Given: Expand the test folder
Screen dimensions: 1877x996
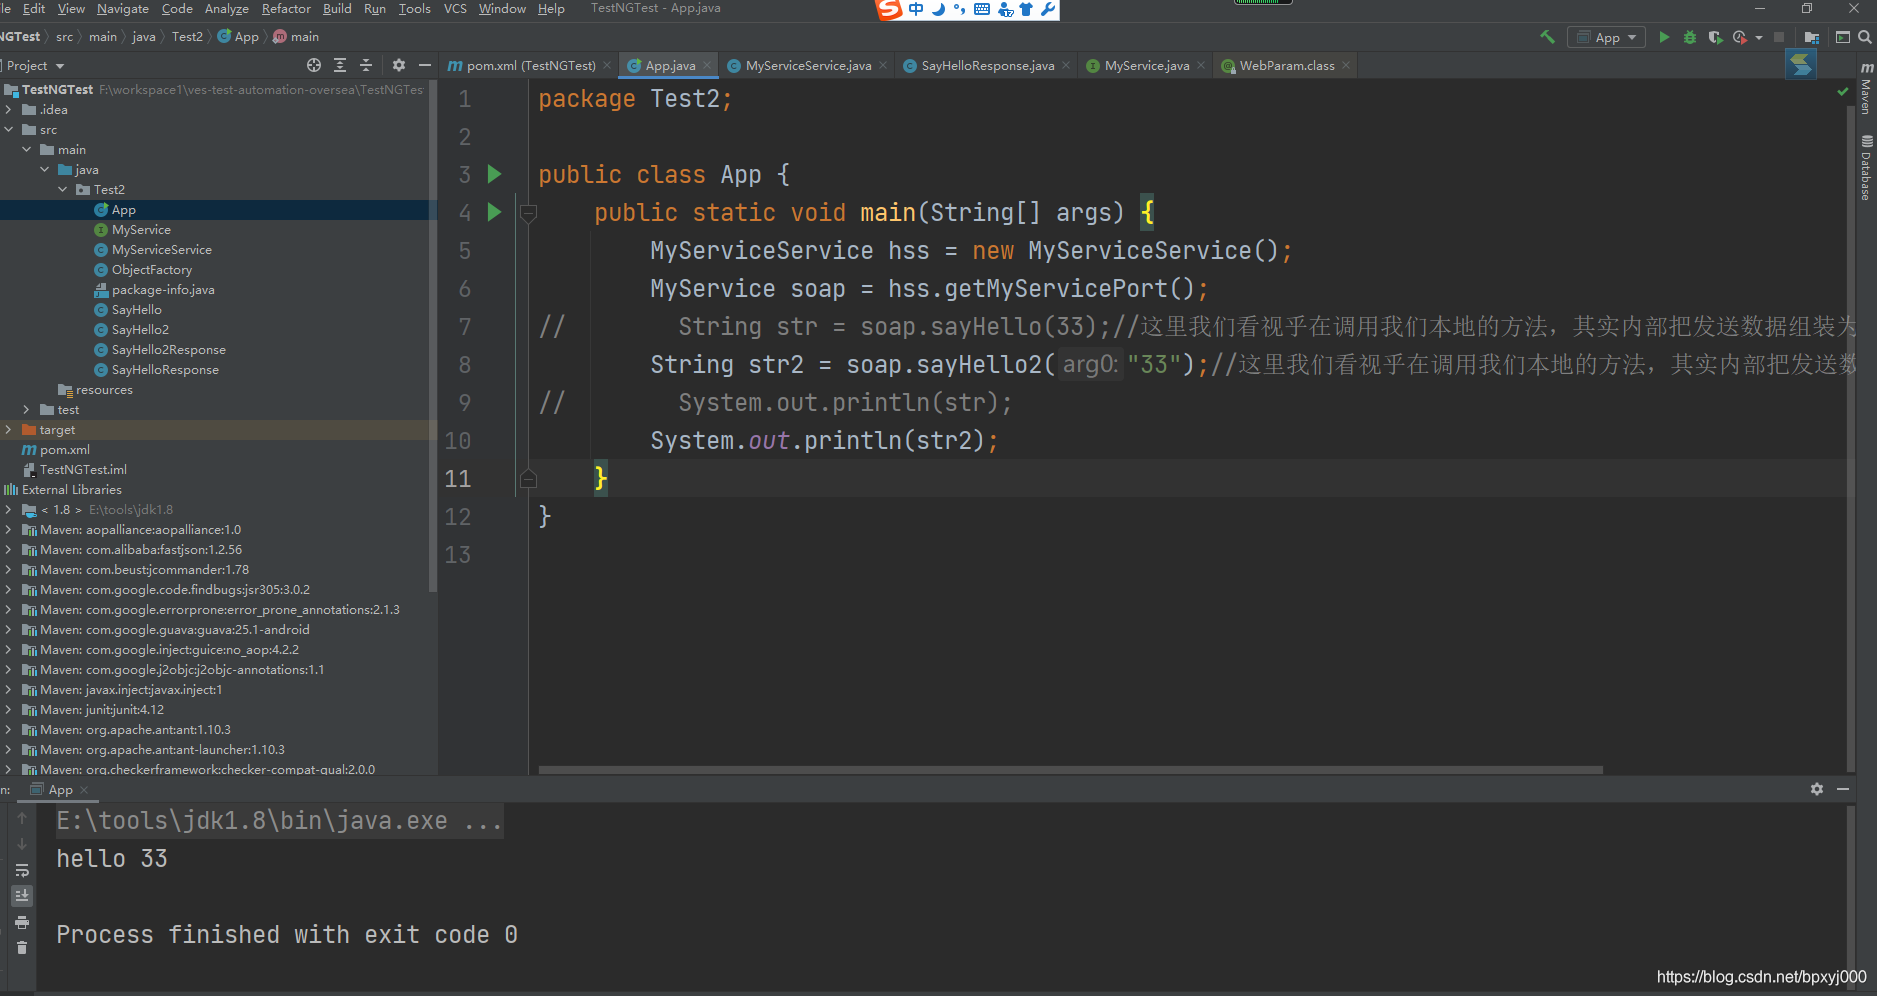Looking at the screenshot, I should point(27,410).
